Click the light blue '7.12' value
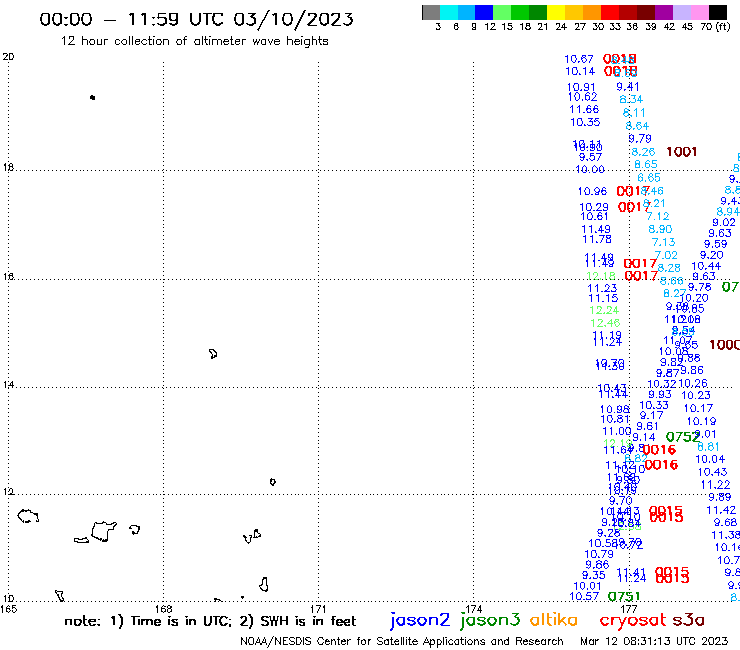 [657, 216]
